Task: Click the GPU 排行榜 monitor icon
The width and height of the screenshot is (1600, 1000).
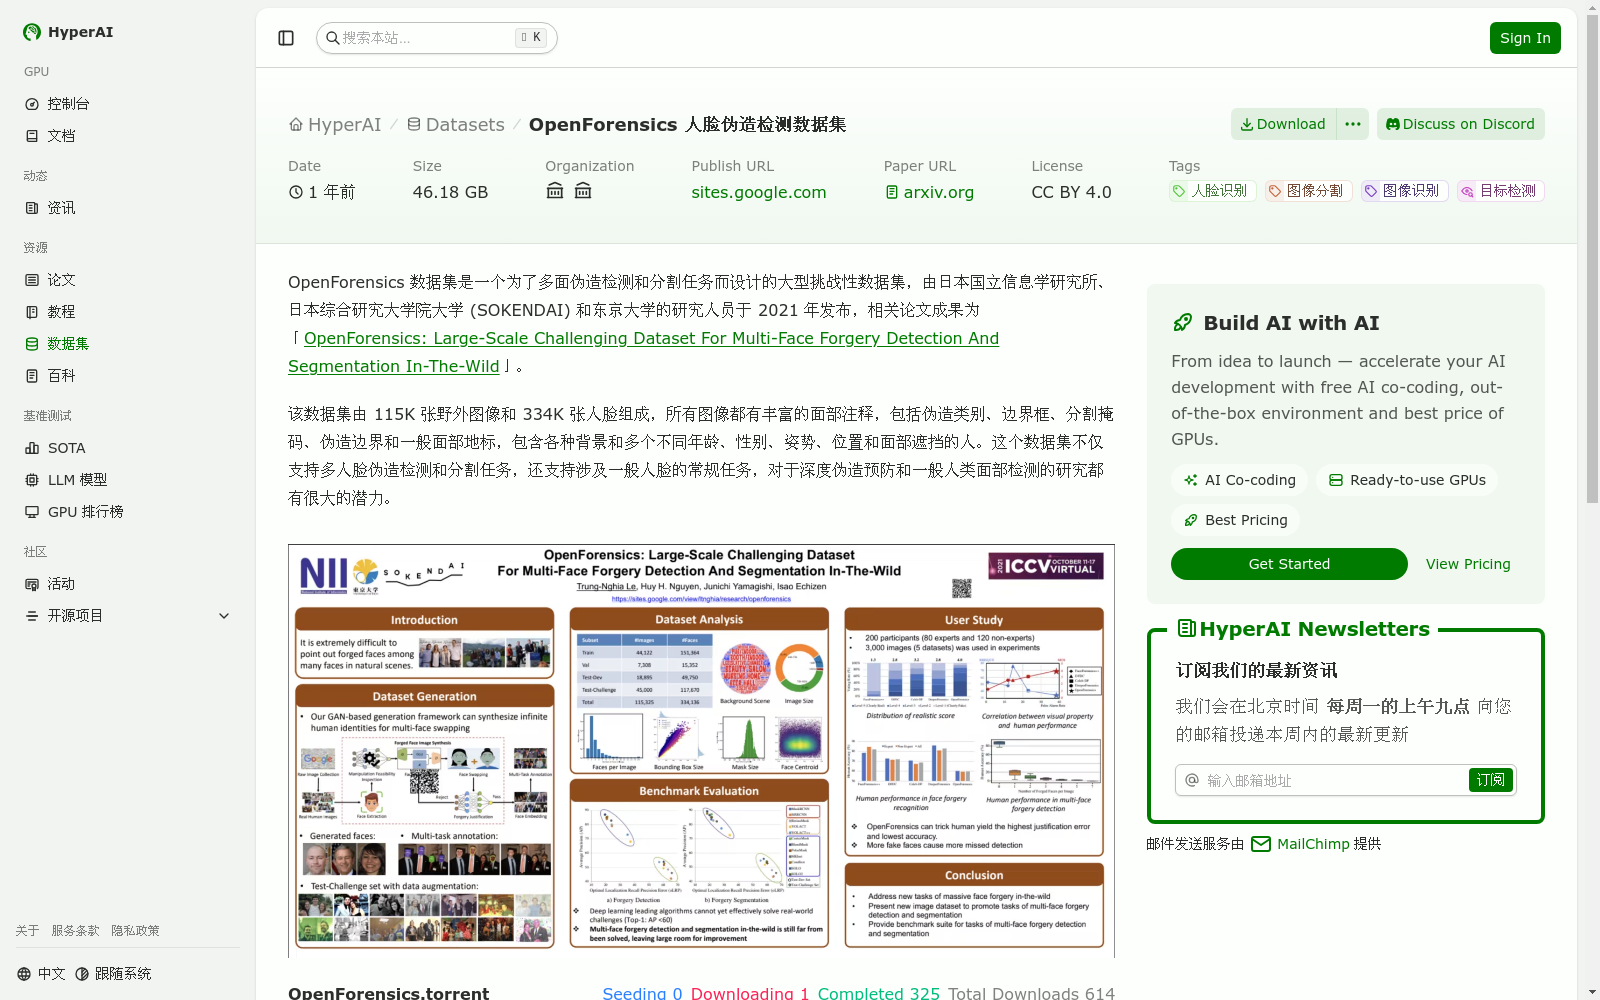Action: pyautogui.click(x=32, y=512)
